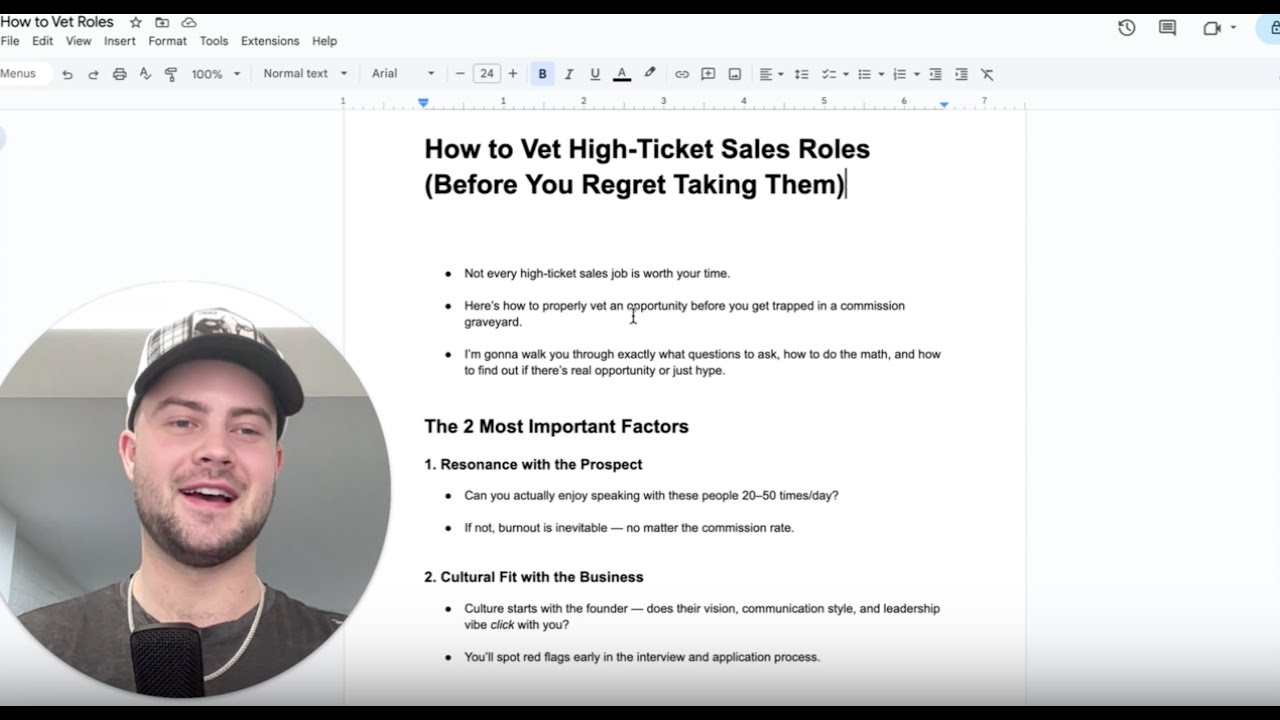This screenshot has width=1280, height=720.
Task: Click the text Align icon
Action: coord(766,74)
